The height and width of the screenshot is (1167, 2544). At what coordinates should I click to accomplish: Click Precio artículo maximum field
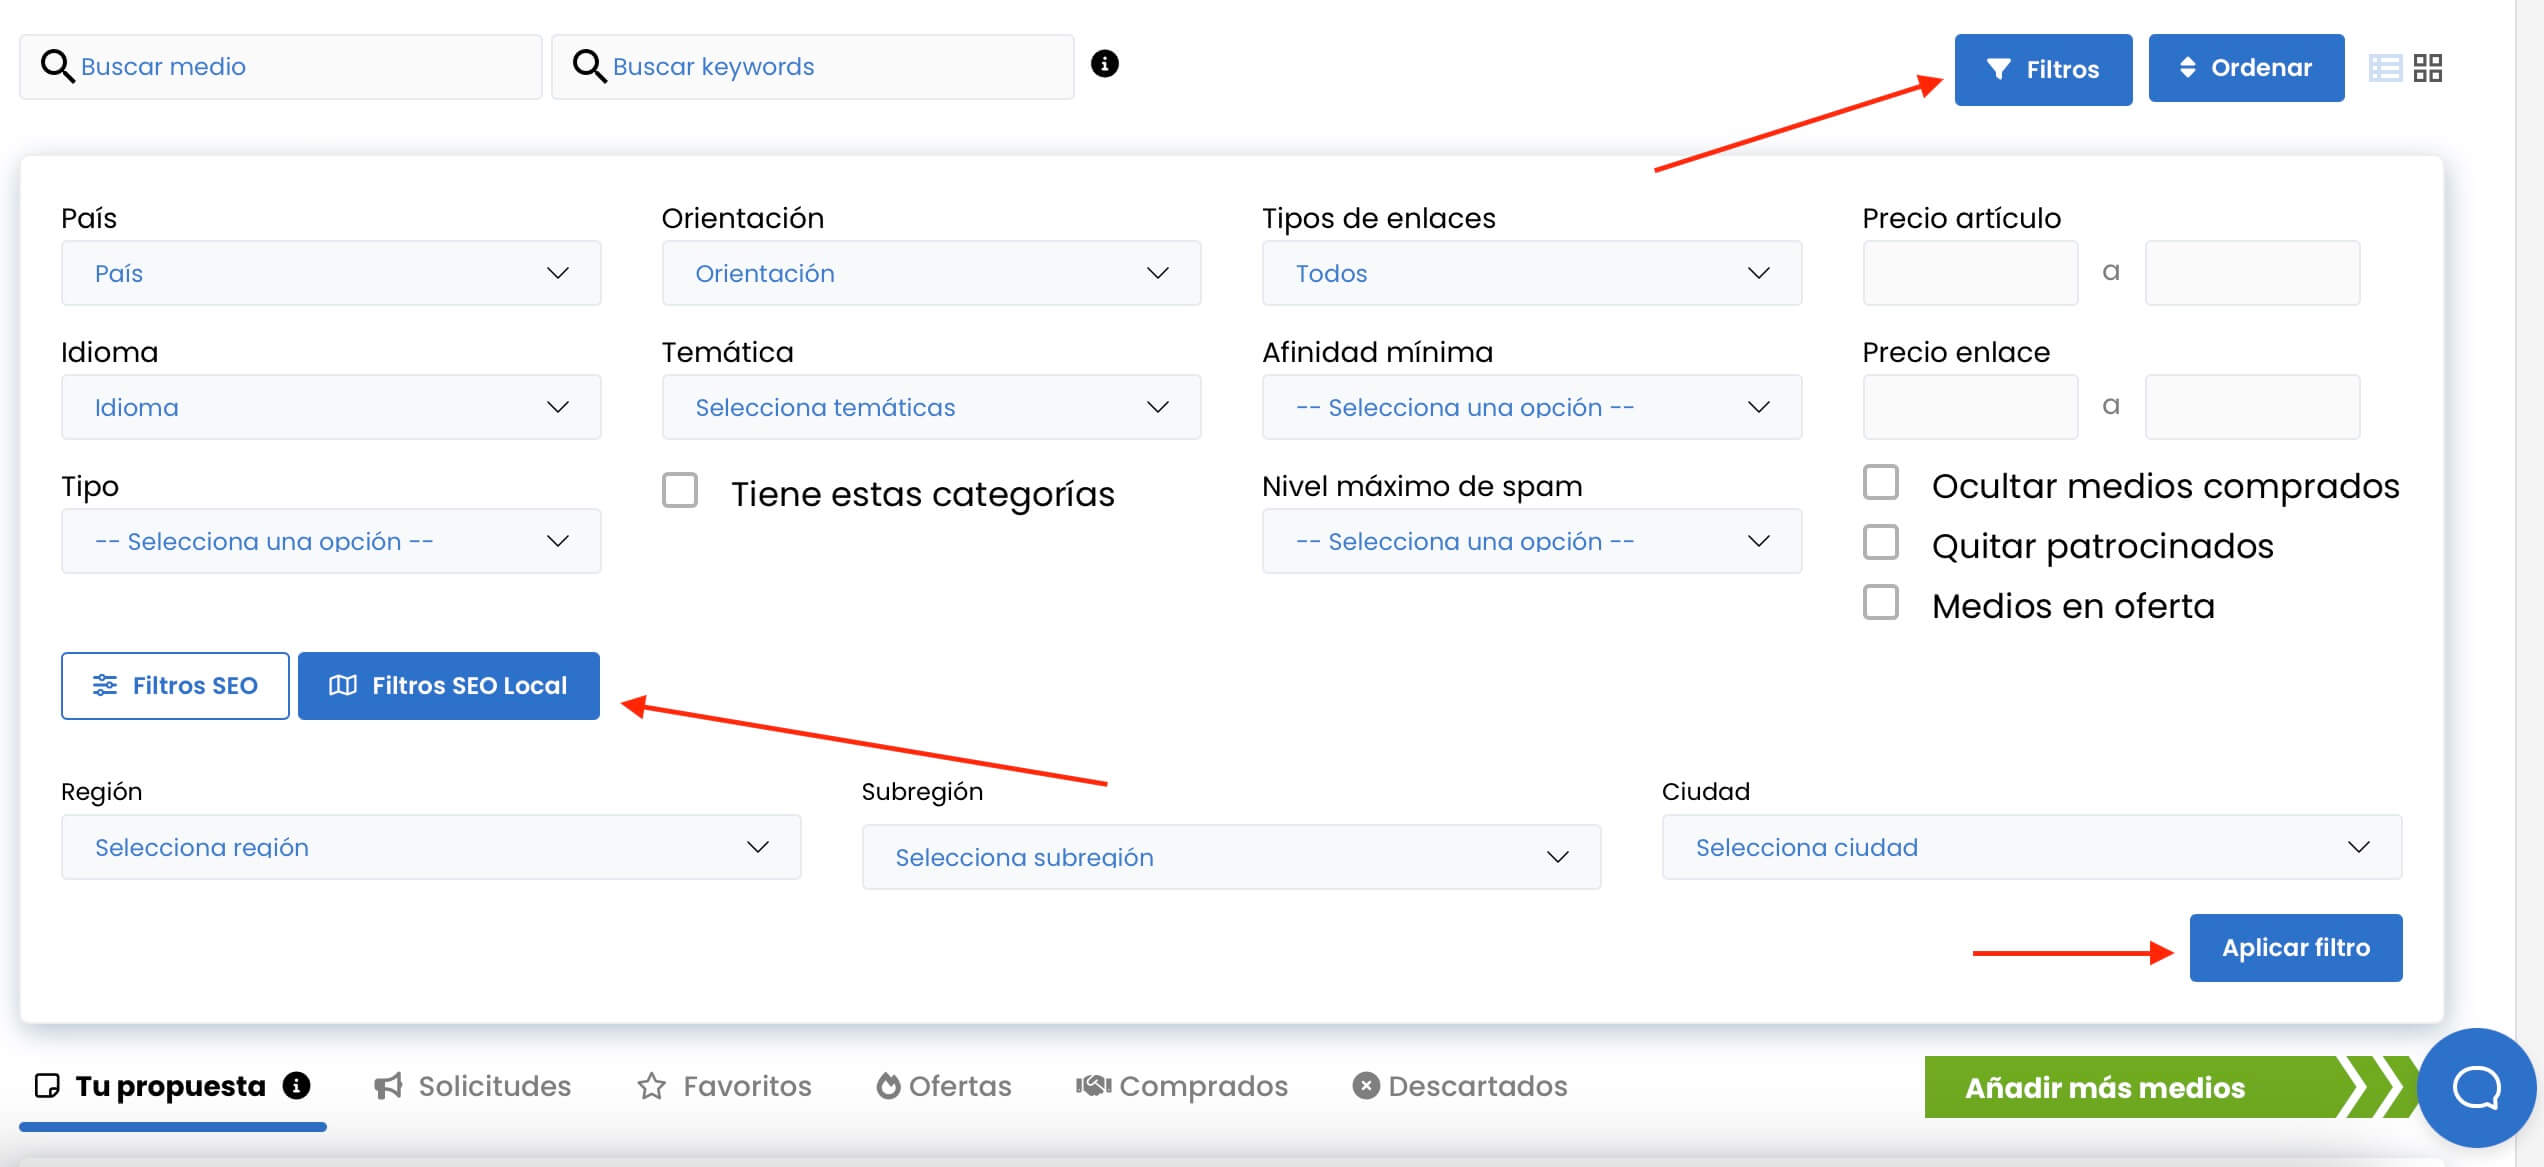(x=2252, y=273)
